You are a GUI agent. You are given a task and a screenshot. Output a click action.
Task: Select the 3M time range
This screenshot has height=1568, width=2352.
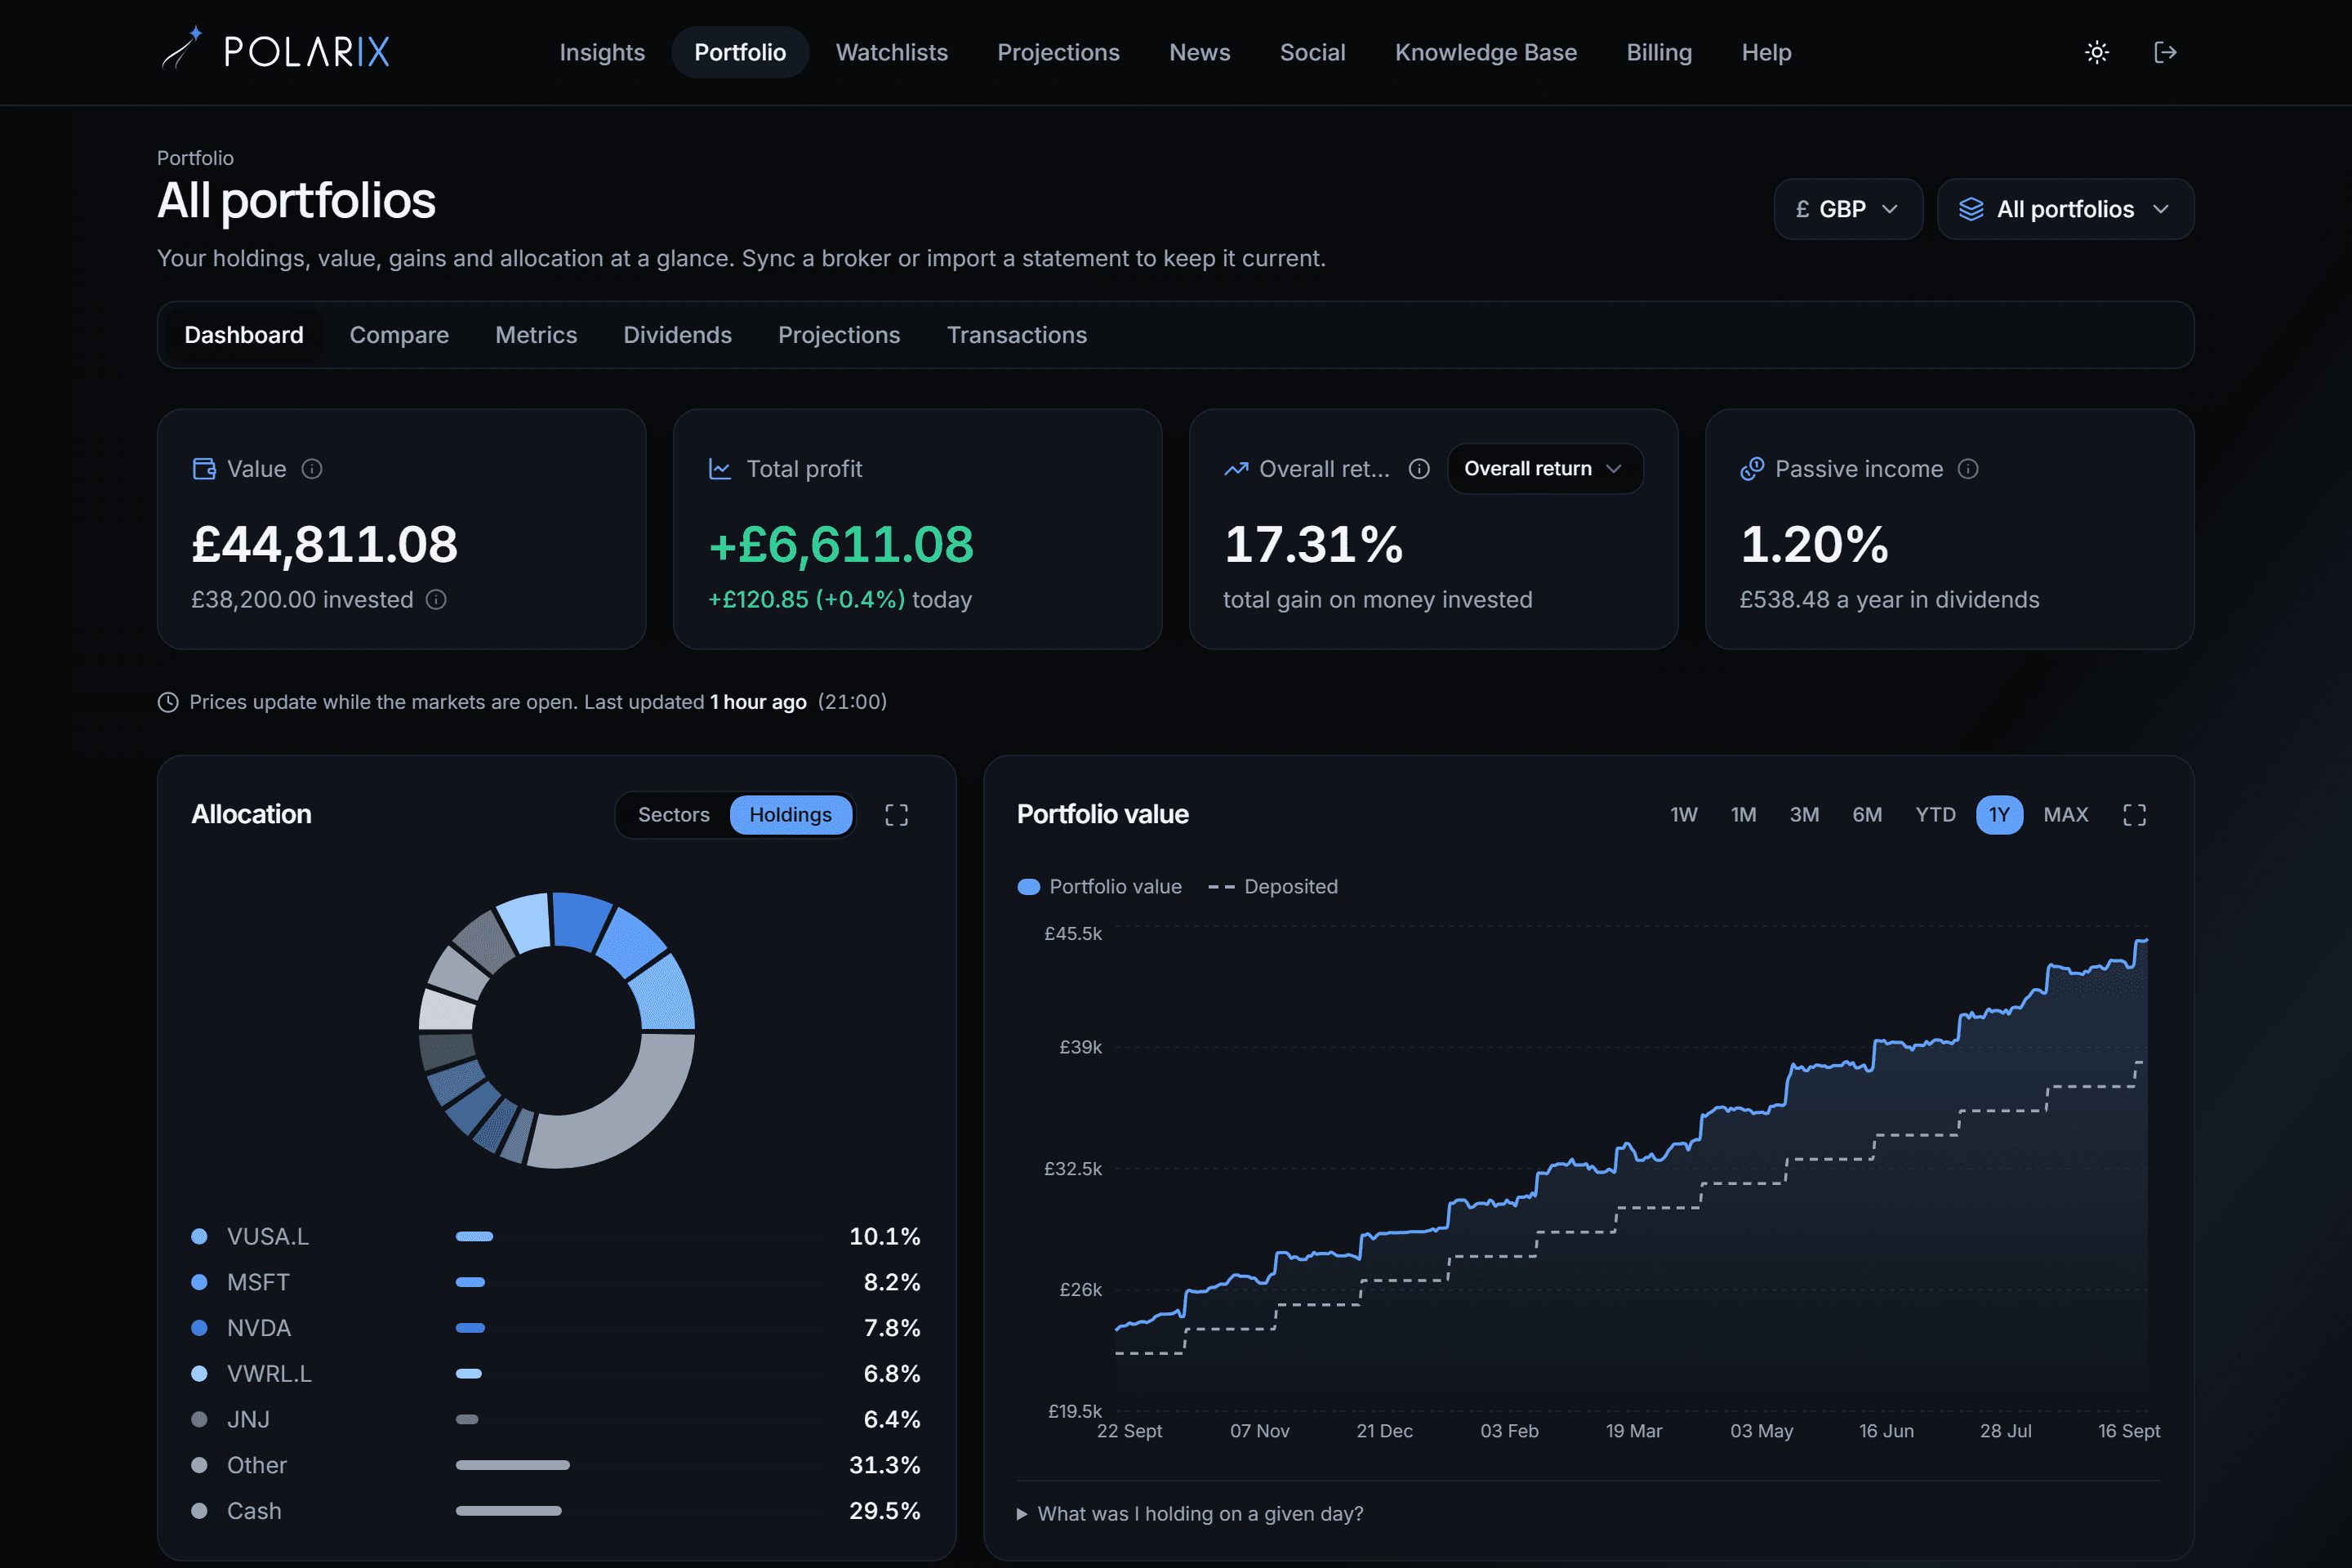point(1804,815)
